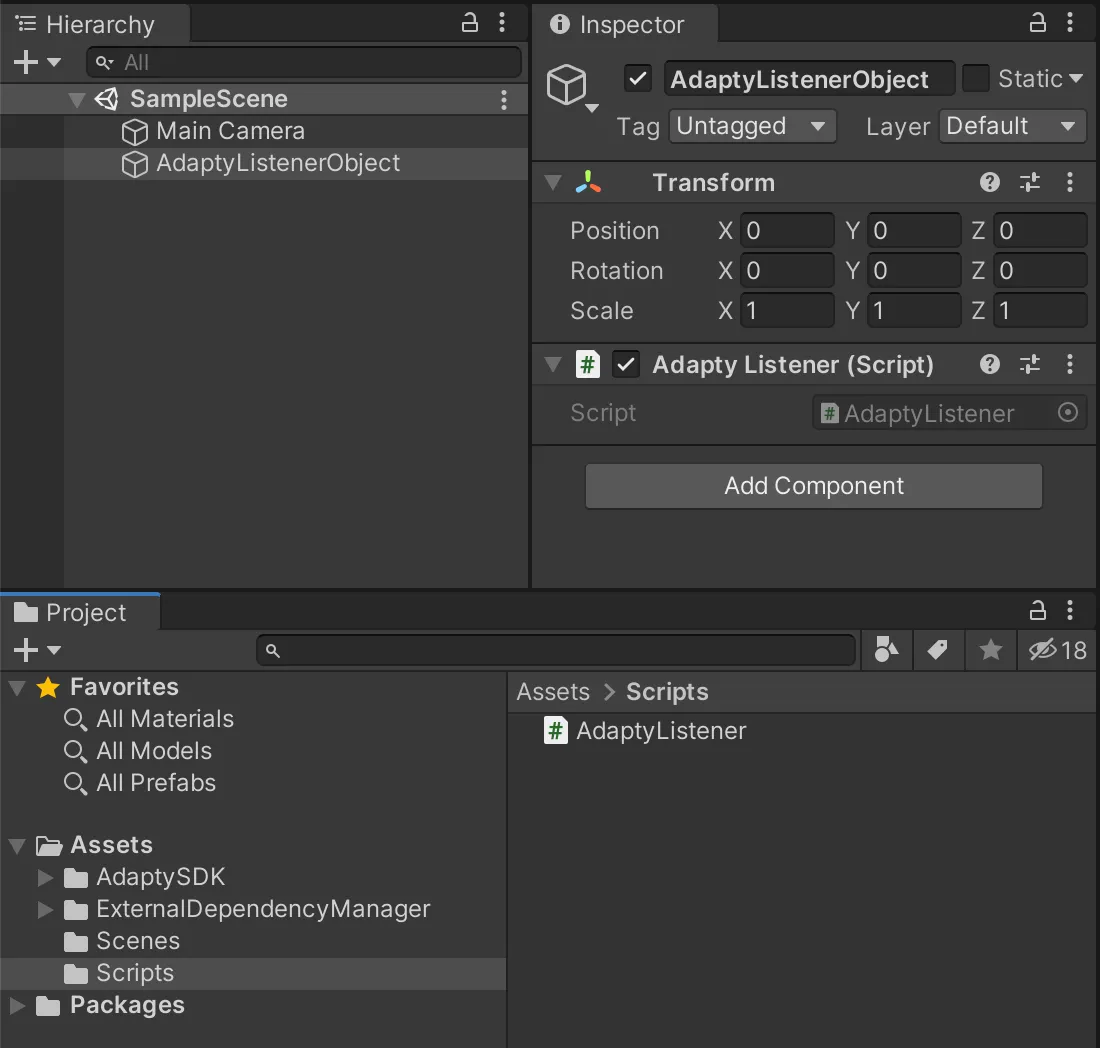Uncheck the Adapty Listener script checkbox

coord(626,365)
